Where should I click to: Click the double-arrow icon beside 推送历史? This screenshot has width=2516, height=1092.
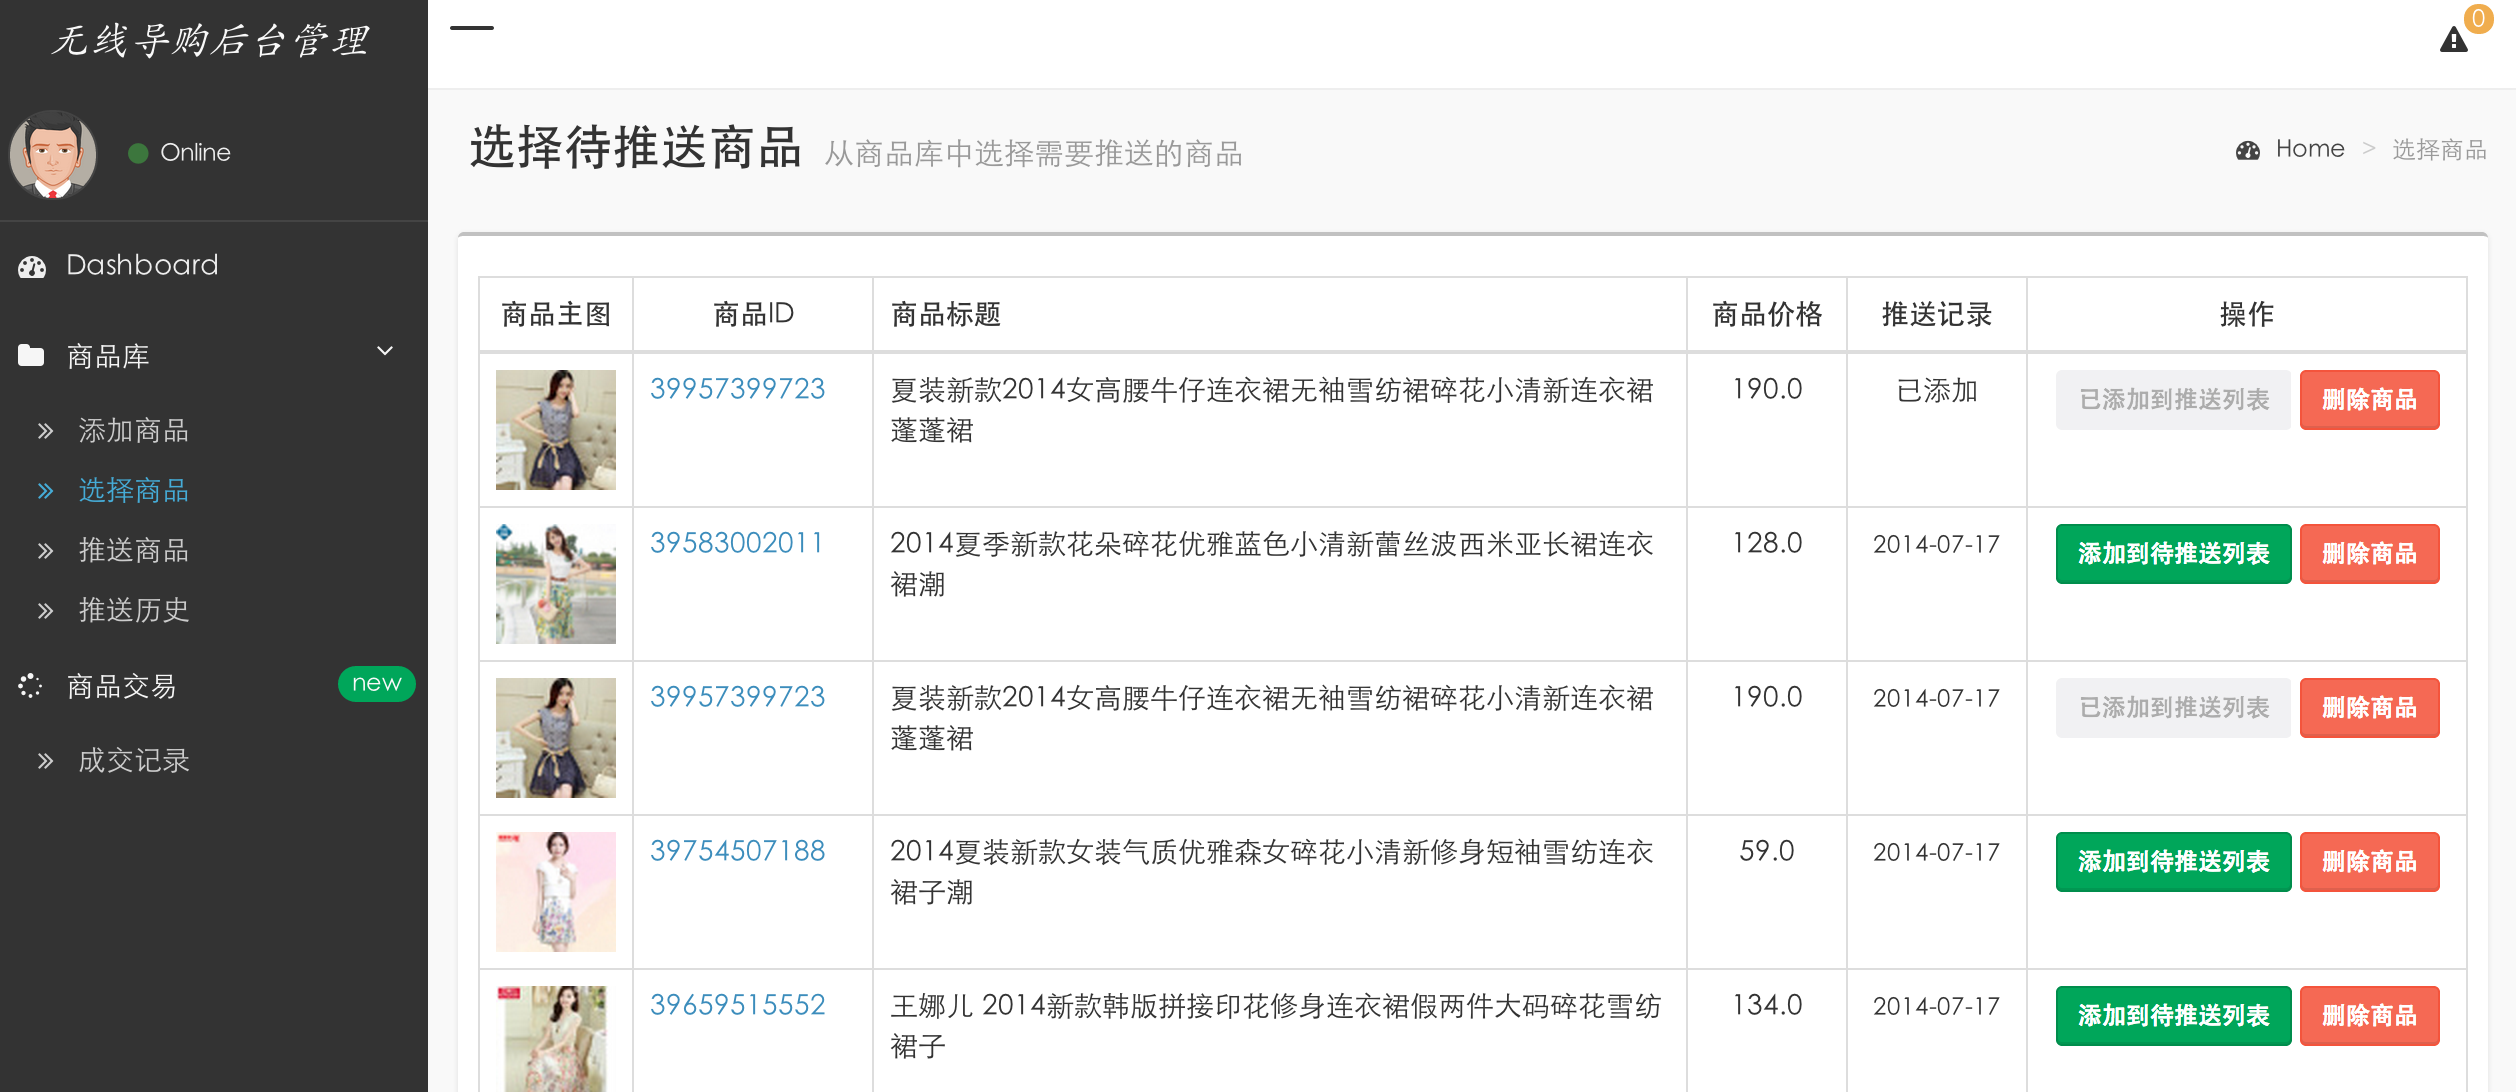click(45, 611)
